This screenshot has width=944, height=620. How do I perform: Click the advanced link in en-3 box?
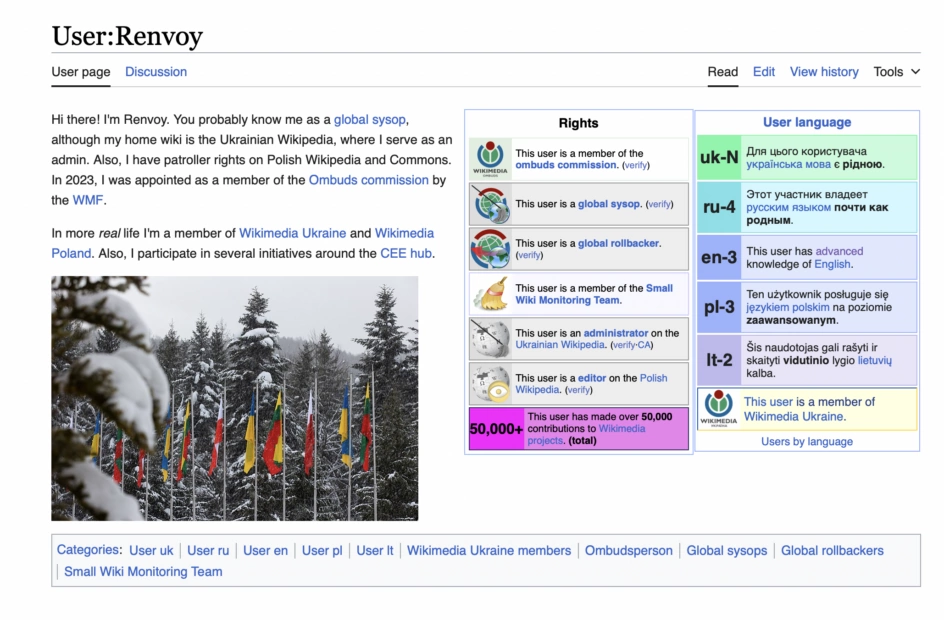[839, 251]
